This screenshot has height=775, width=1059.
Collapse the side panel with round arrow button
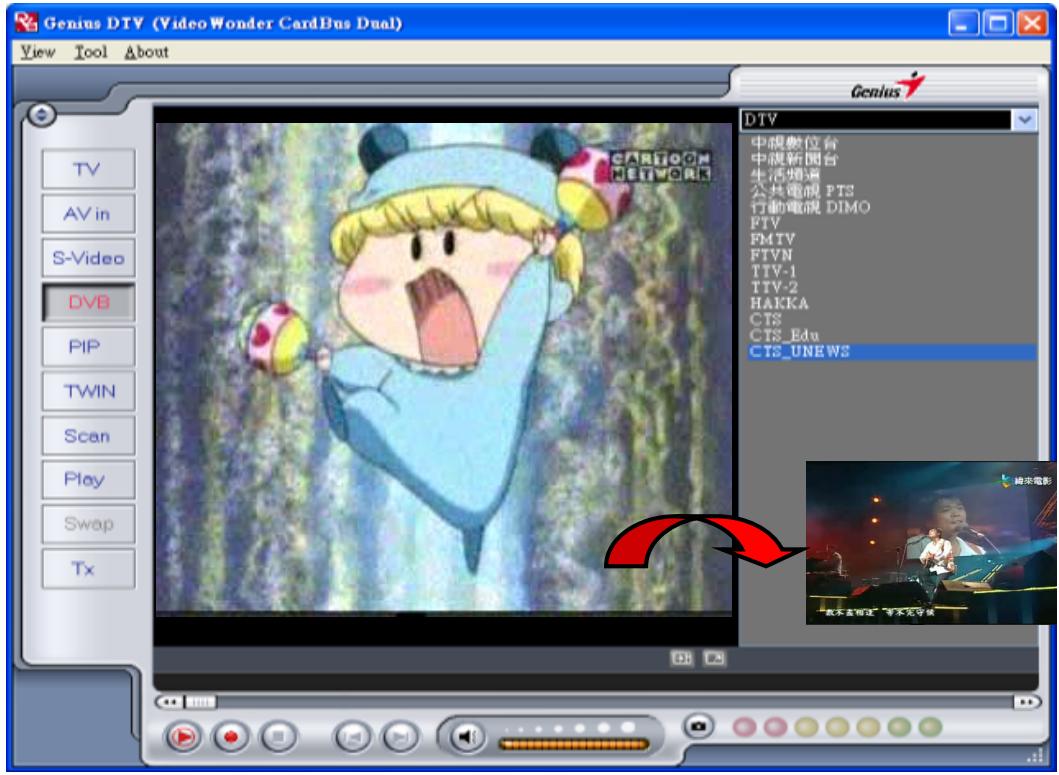pyautogui.click(x=41, y=116)
